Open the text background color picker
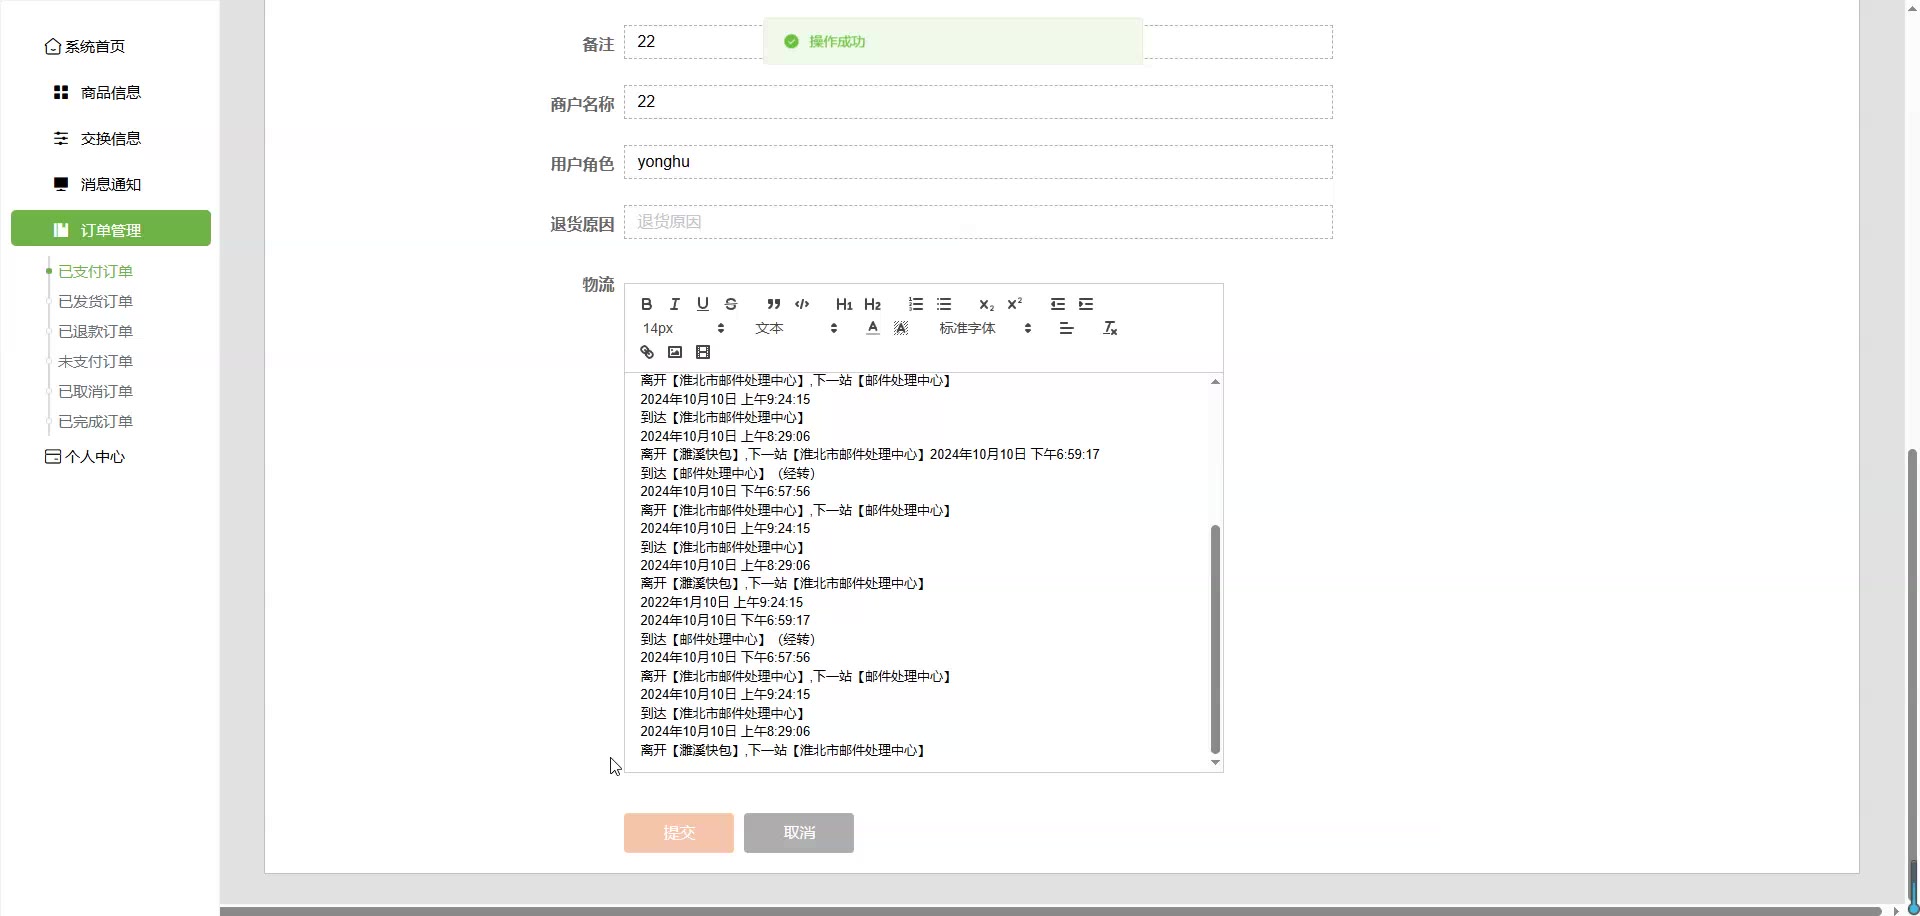1920x916 pixels. [x=901, y=328]
